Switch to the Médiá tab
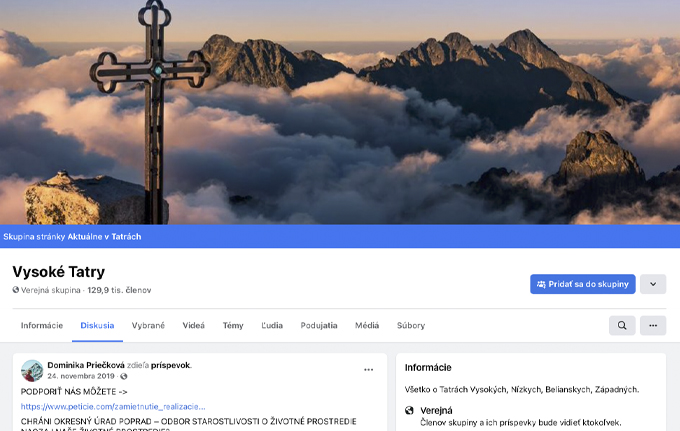Screen dimensions: 680x431 [x=367, y=325]
